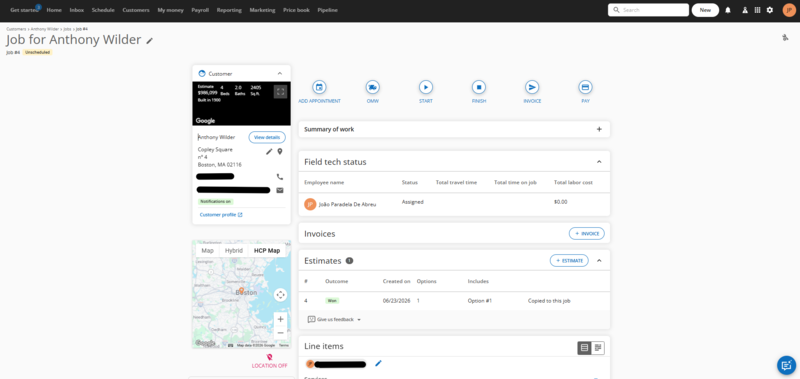Collapse the Field tech status section
This screenshot has height=379, width=800.
(599, 162)
